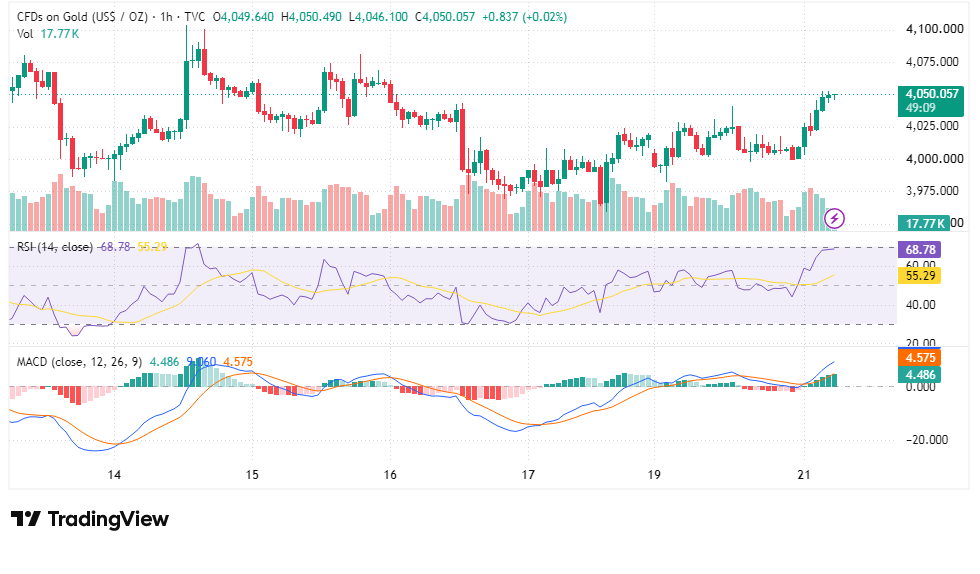980x574 pixels.
Task: Click the date label 21 on time axis
Action: click(804, 475)
